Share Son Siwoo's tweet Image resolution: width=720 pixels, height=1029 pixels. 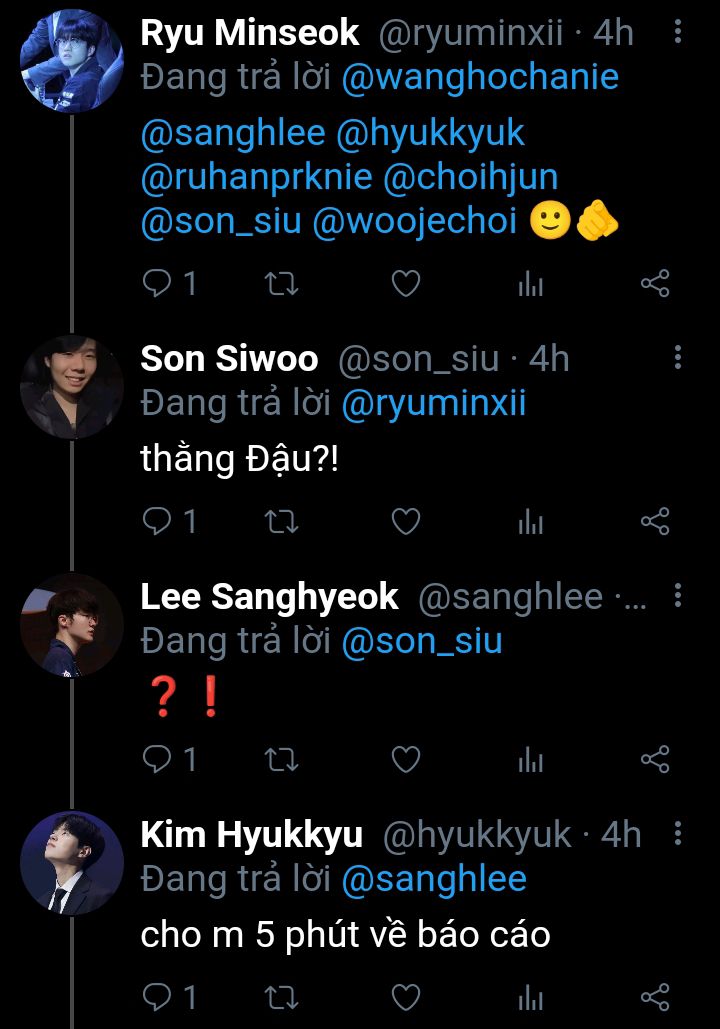click(655, 522)
